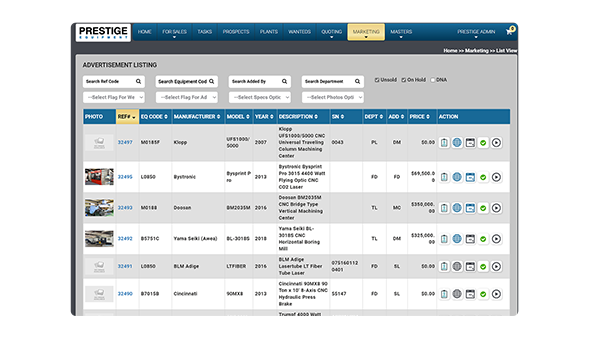Click the clipboard icon in row 32490

click(x=444, y=294)
